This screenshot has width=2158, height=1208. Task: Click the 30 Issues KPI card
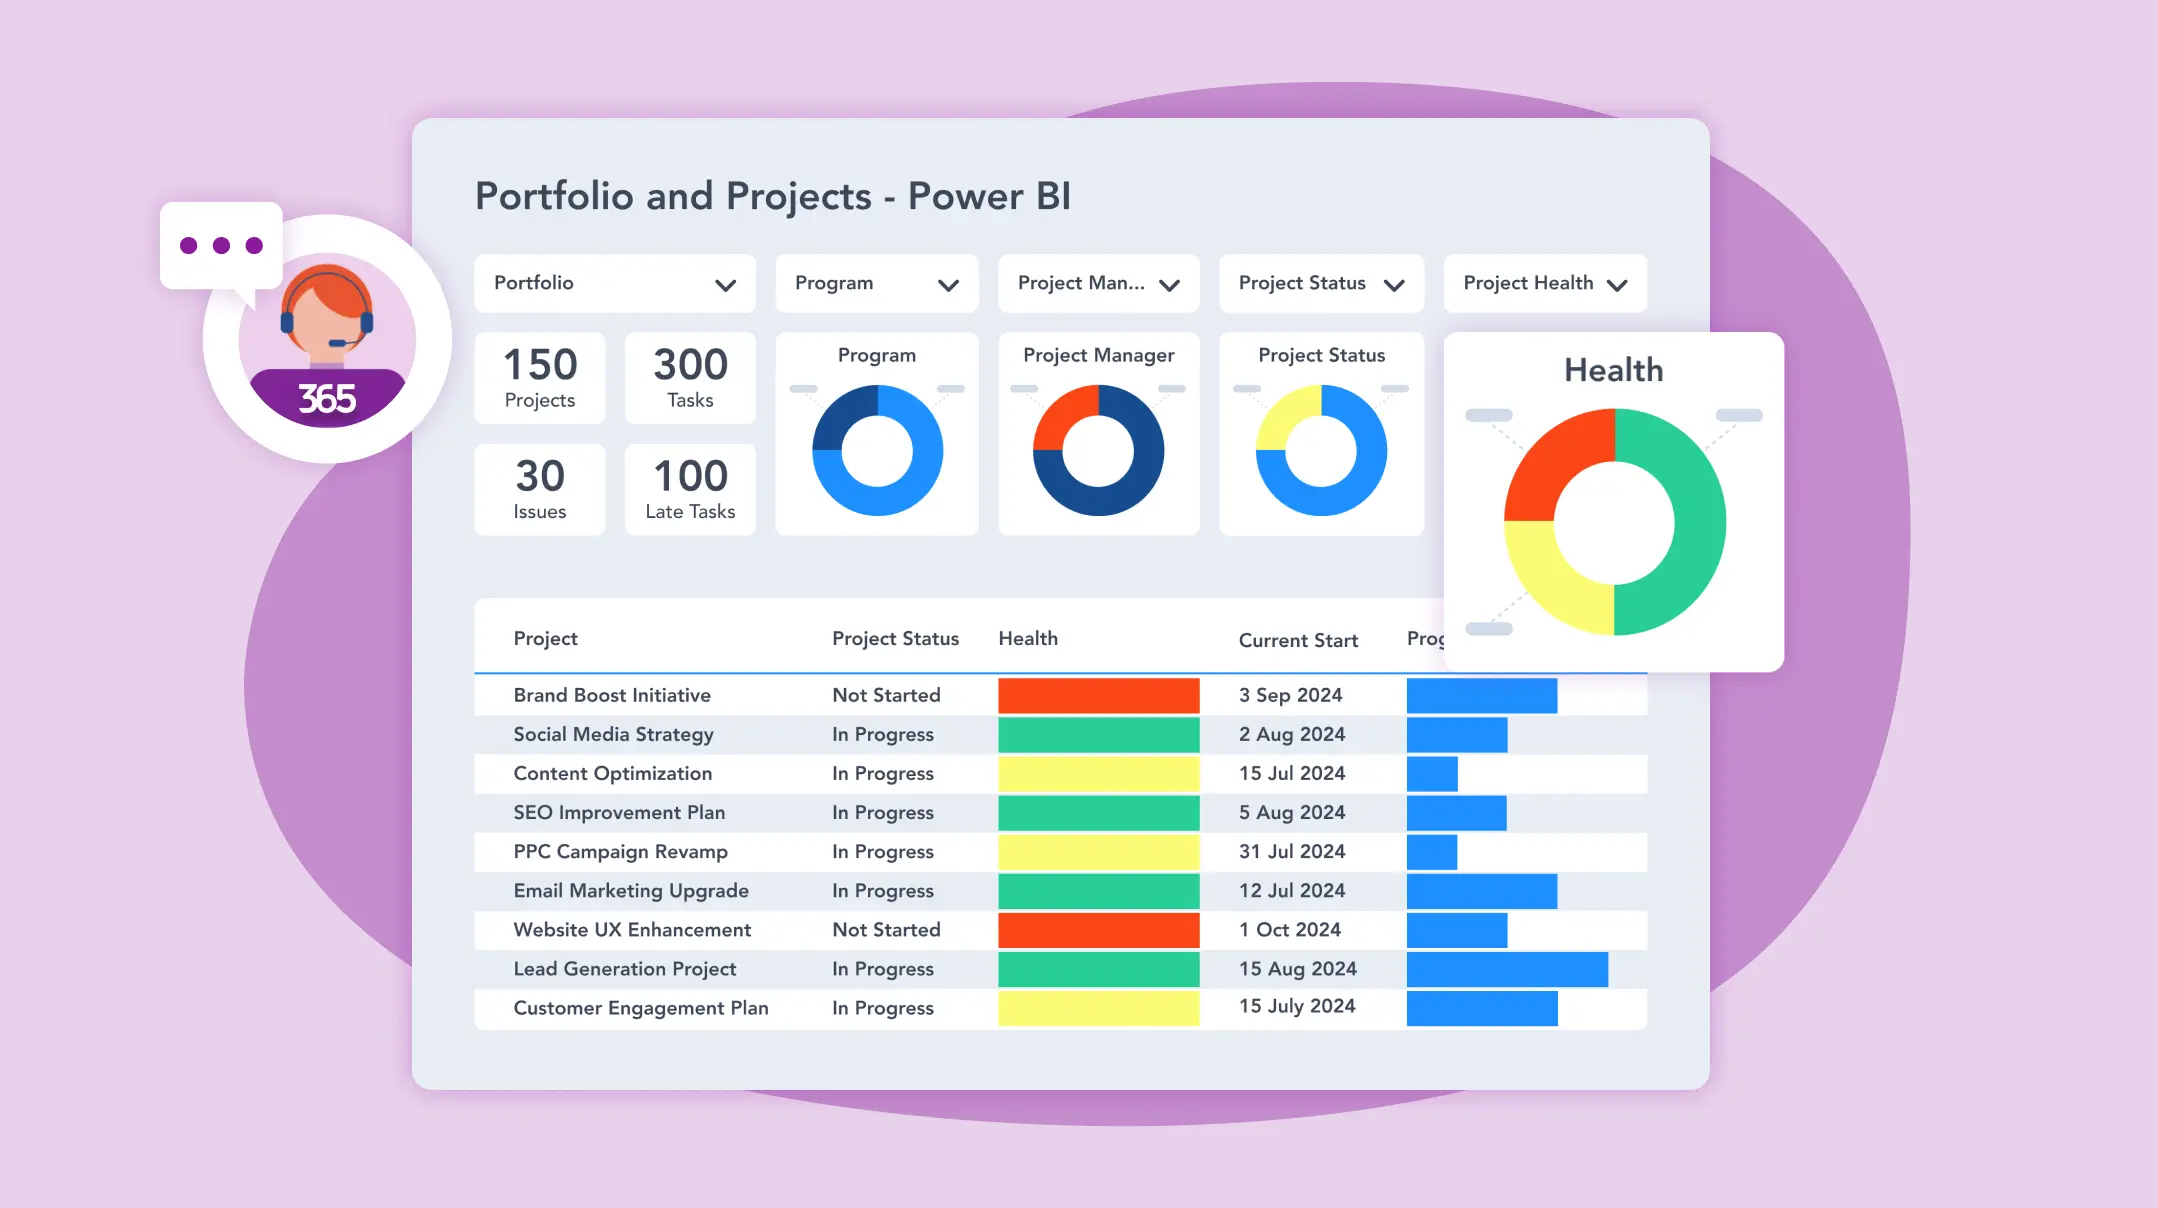(x=539, y=489)
